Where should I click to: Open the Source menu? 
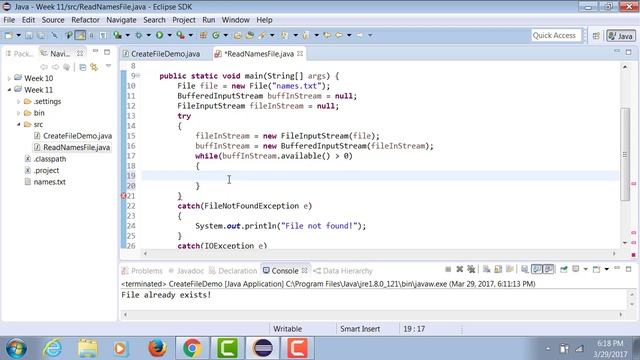tap(53, 20)
